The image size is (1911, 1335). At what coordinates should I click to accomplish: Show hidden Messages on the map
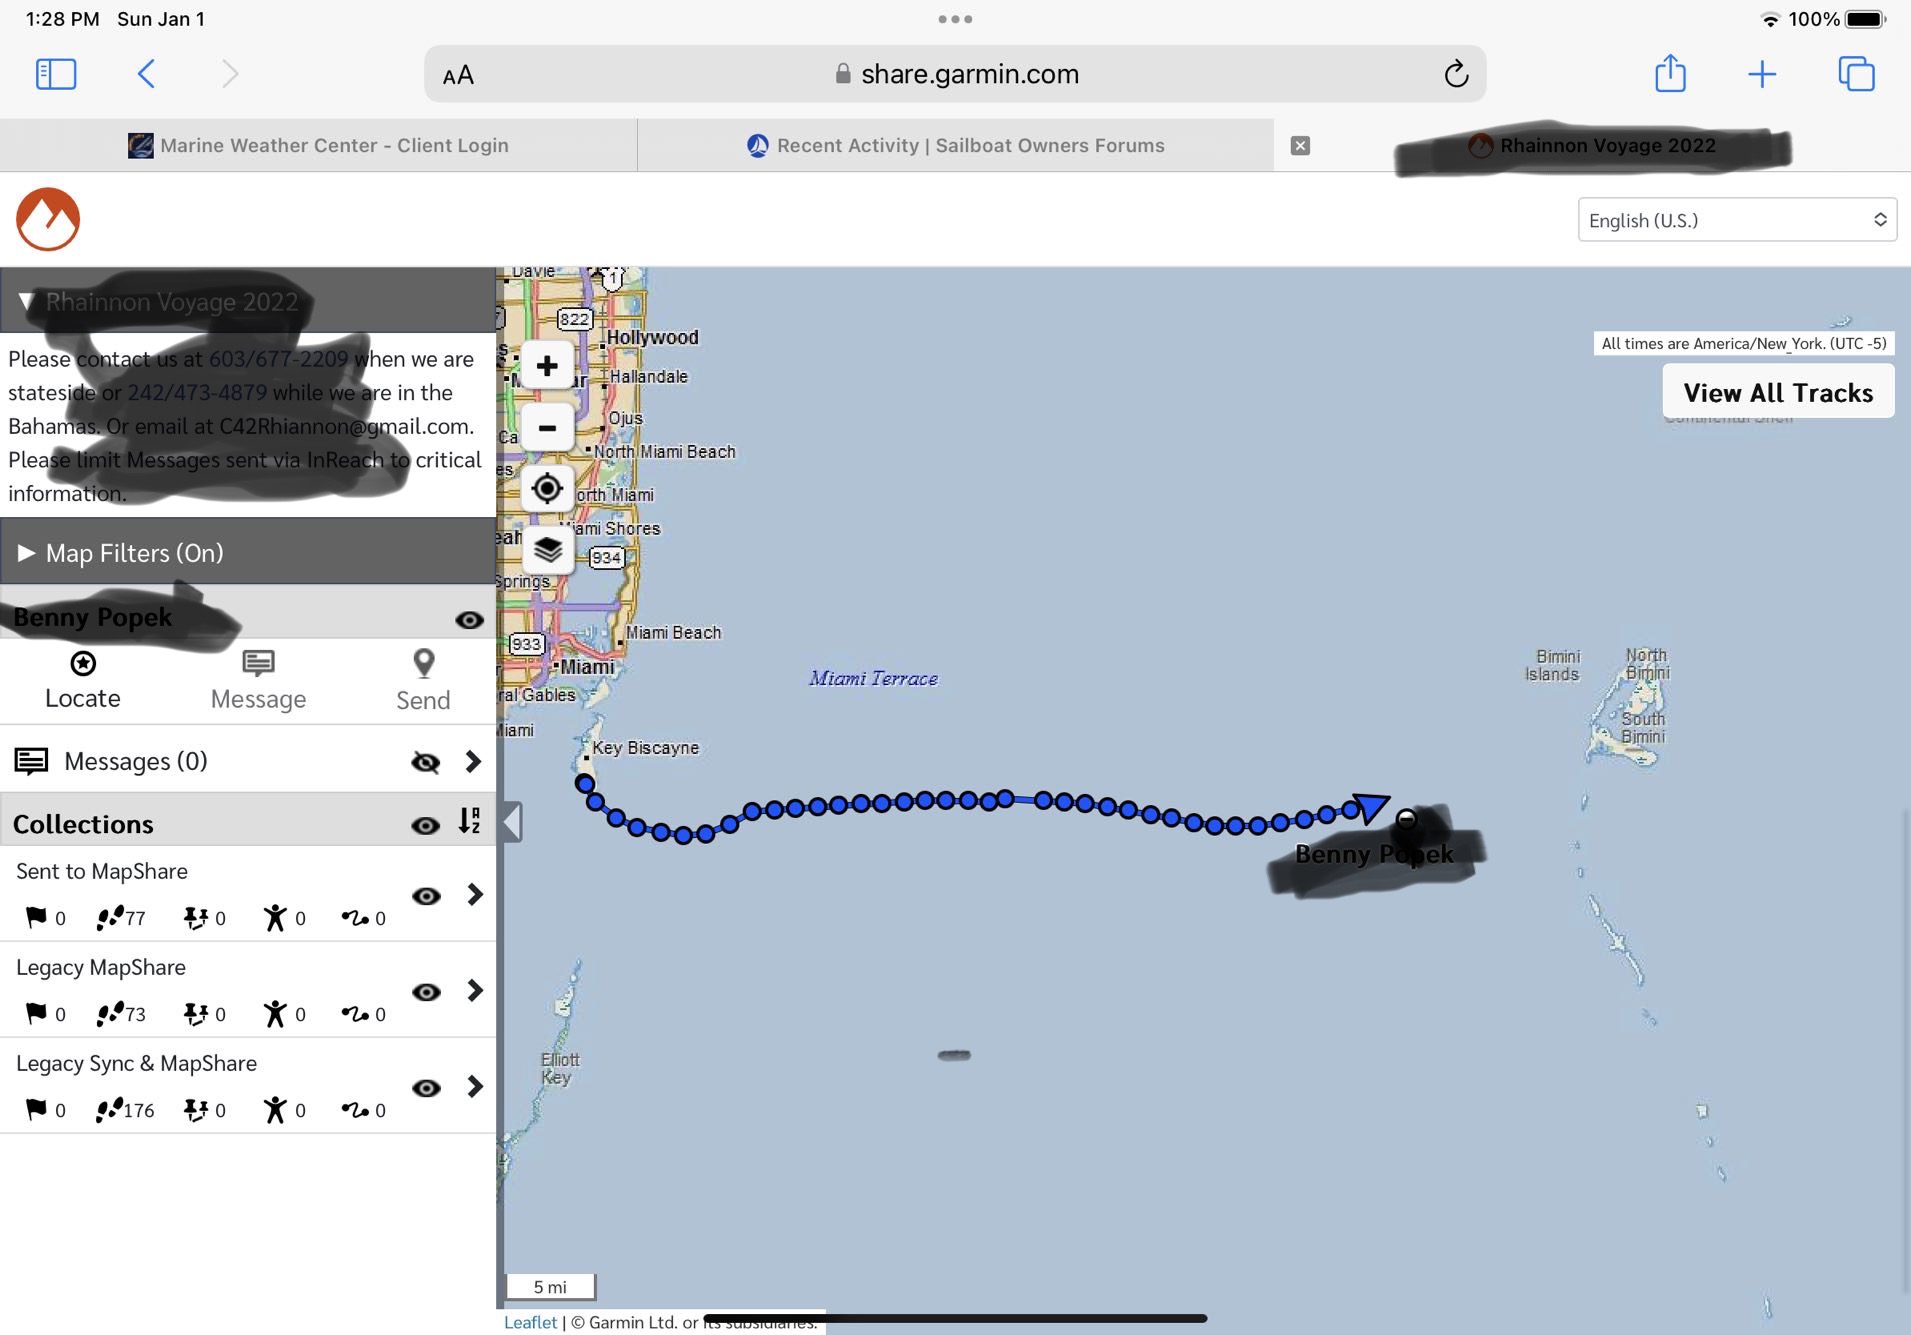(426, 762)
